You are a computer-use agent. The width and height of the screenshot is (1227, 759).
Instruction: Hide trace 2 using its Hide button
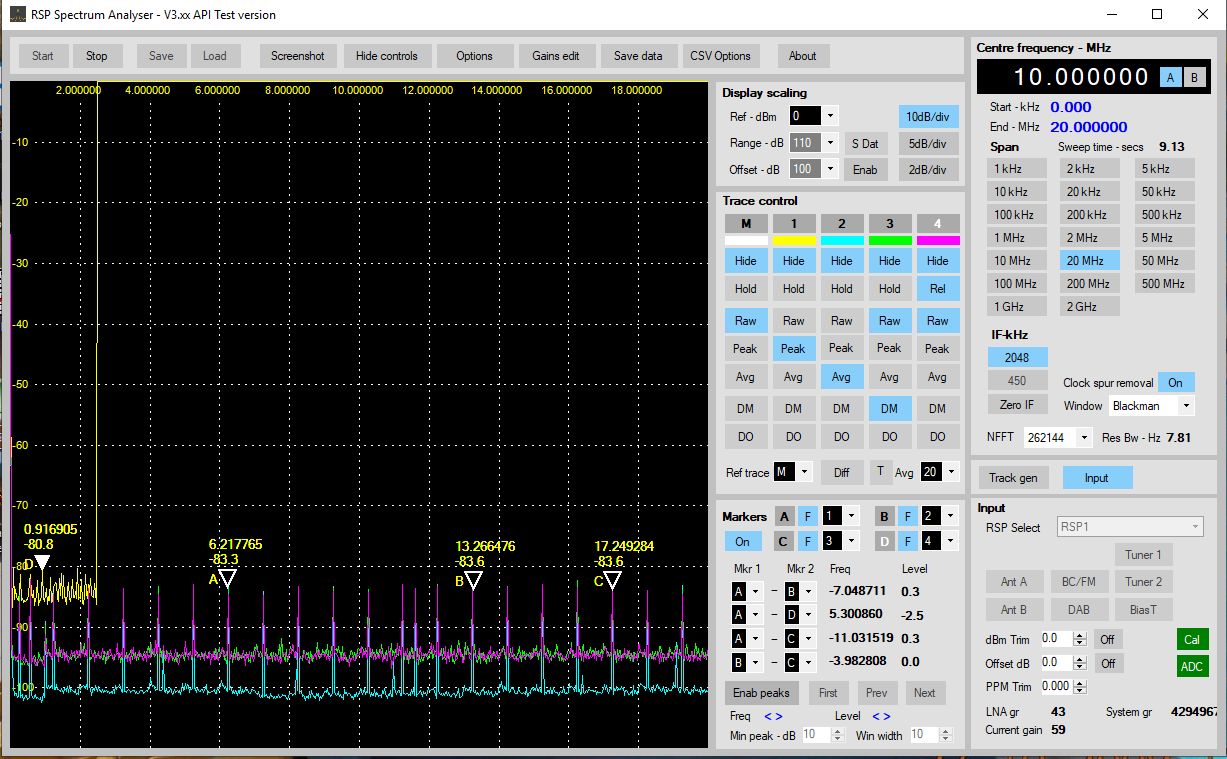point(841,261)
